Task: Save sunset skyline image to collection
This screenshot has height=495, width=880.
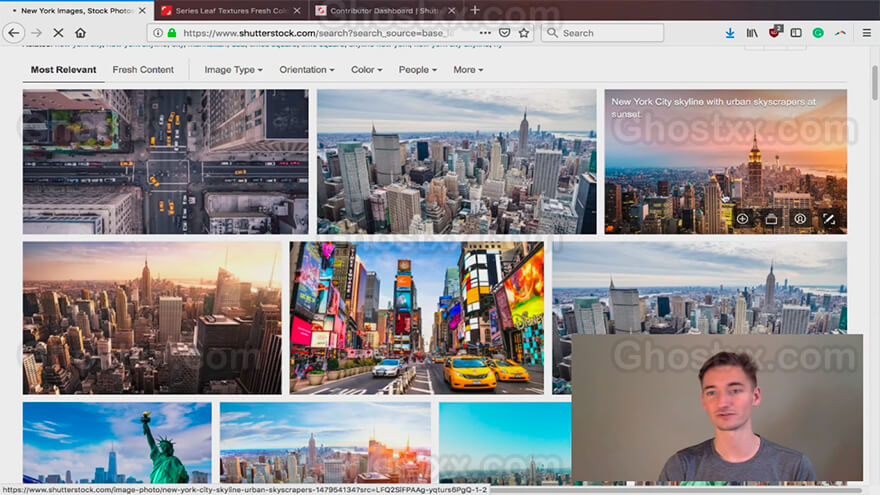Action: [x=771, y=219]
